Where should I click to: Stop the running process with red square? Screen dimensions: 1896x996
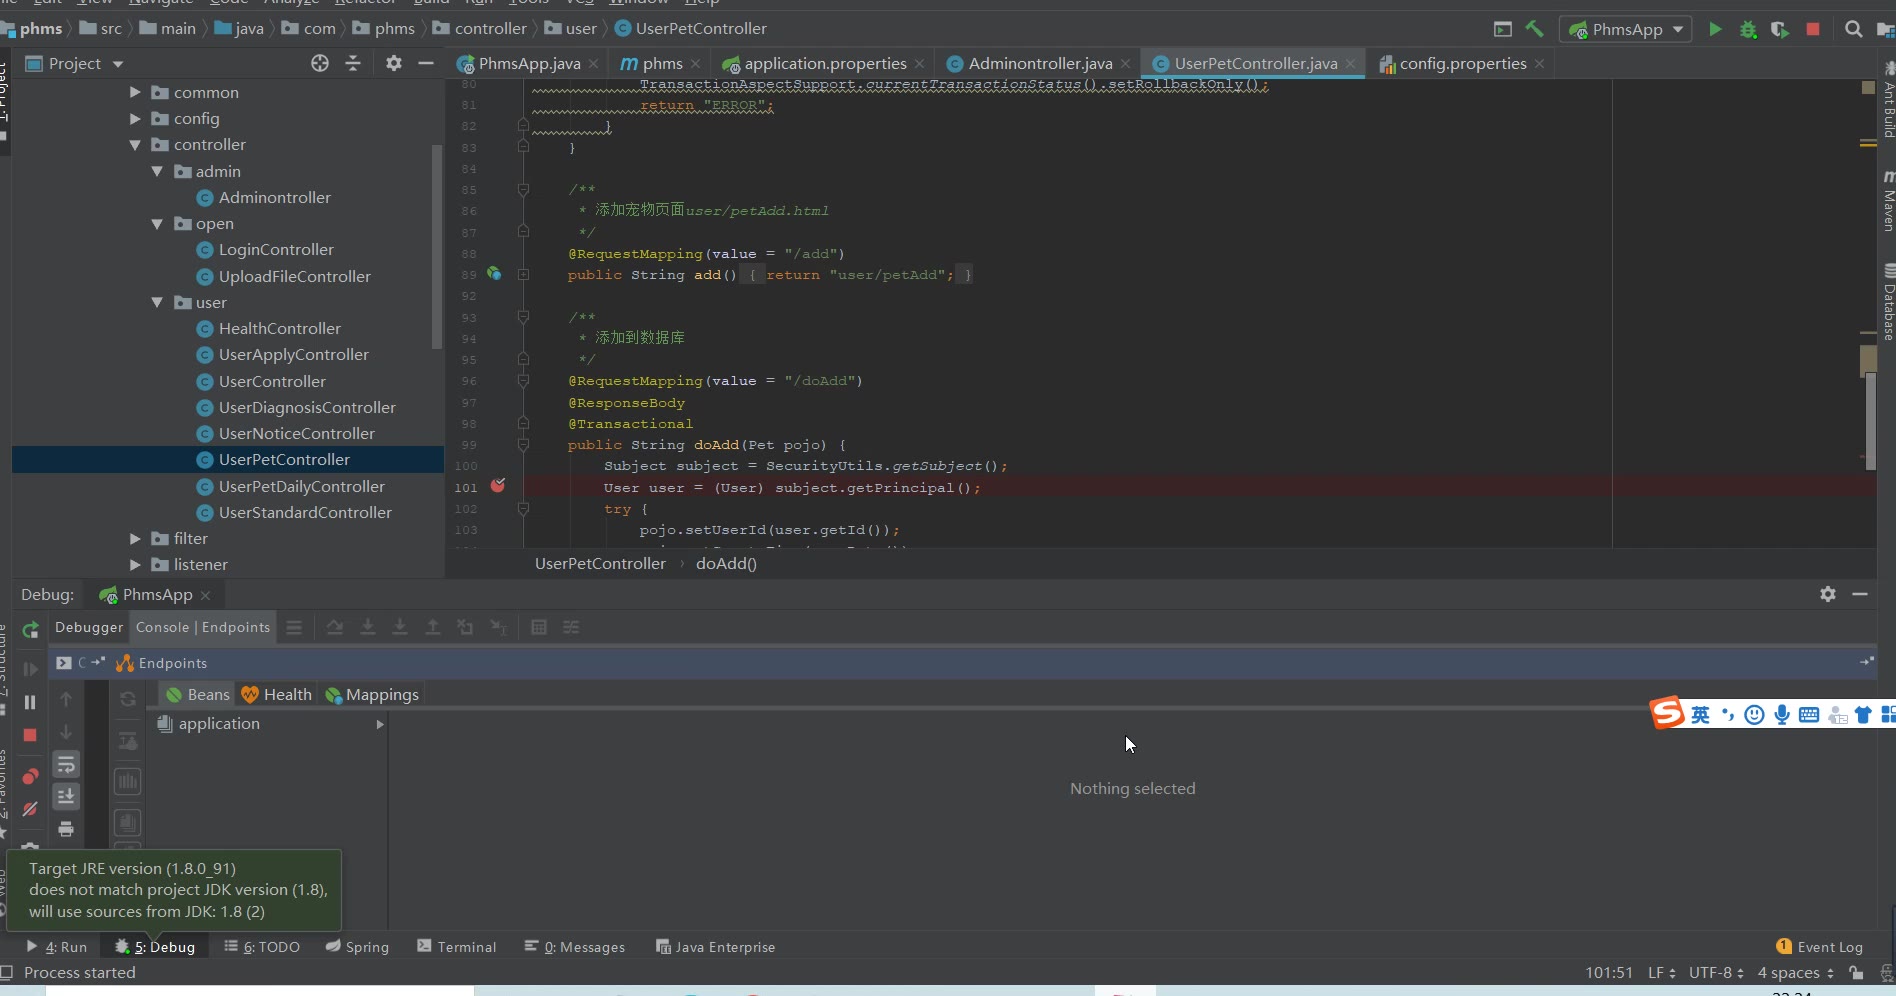coord(1812,29)
